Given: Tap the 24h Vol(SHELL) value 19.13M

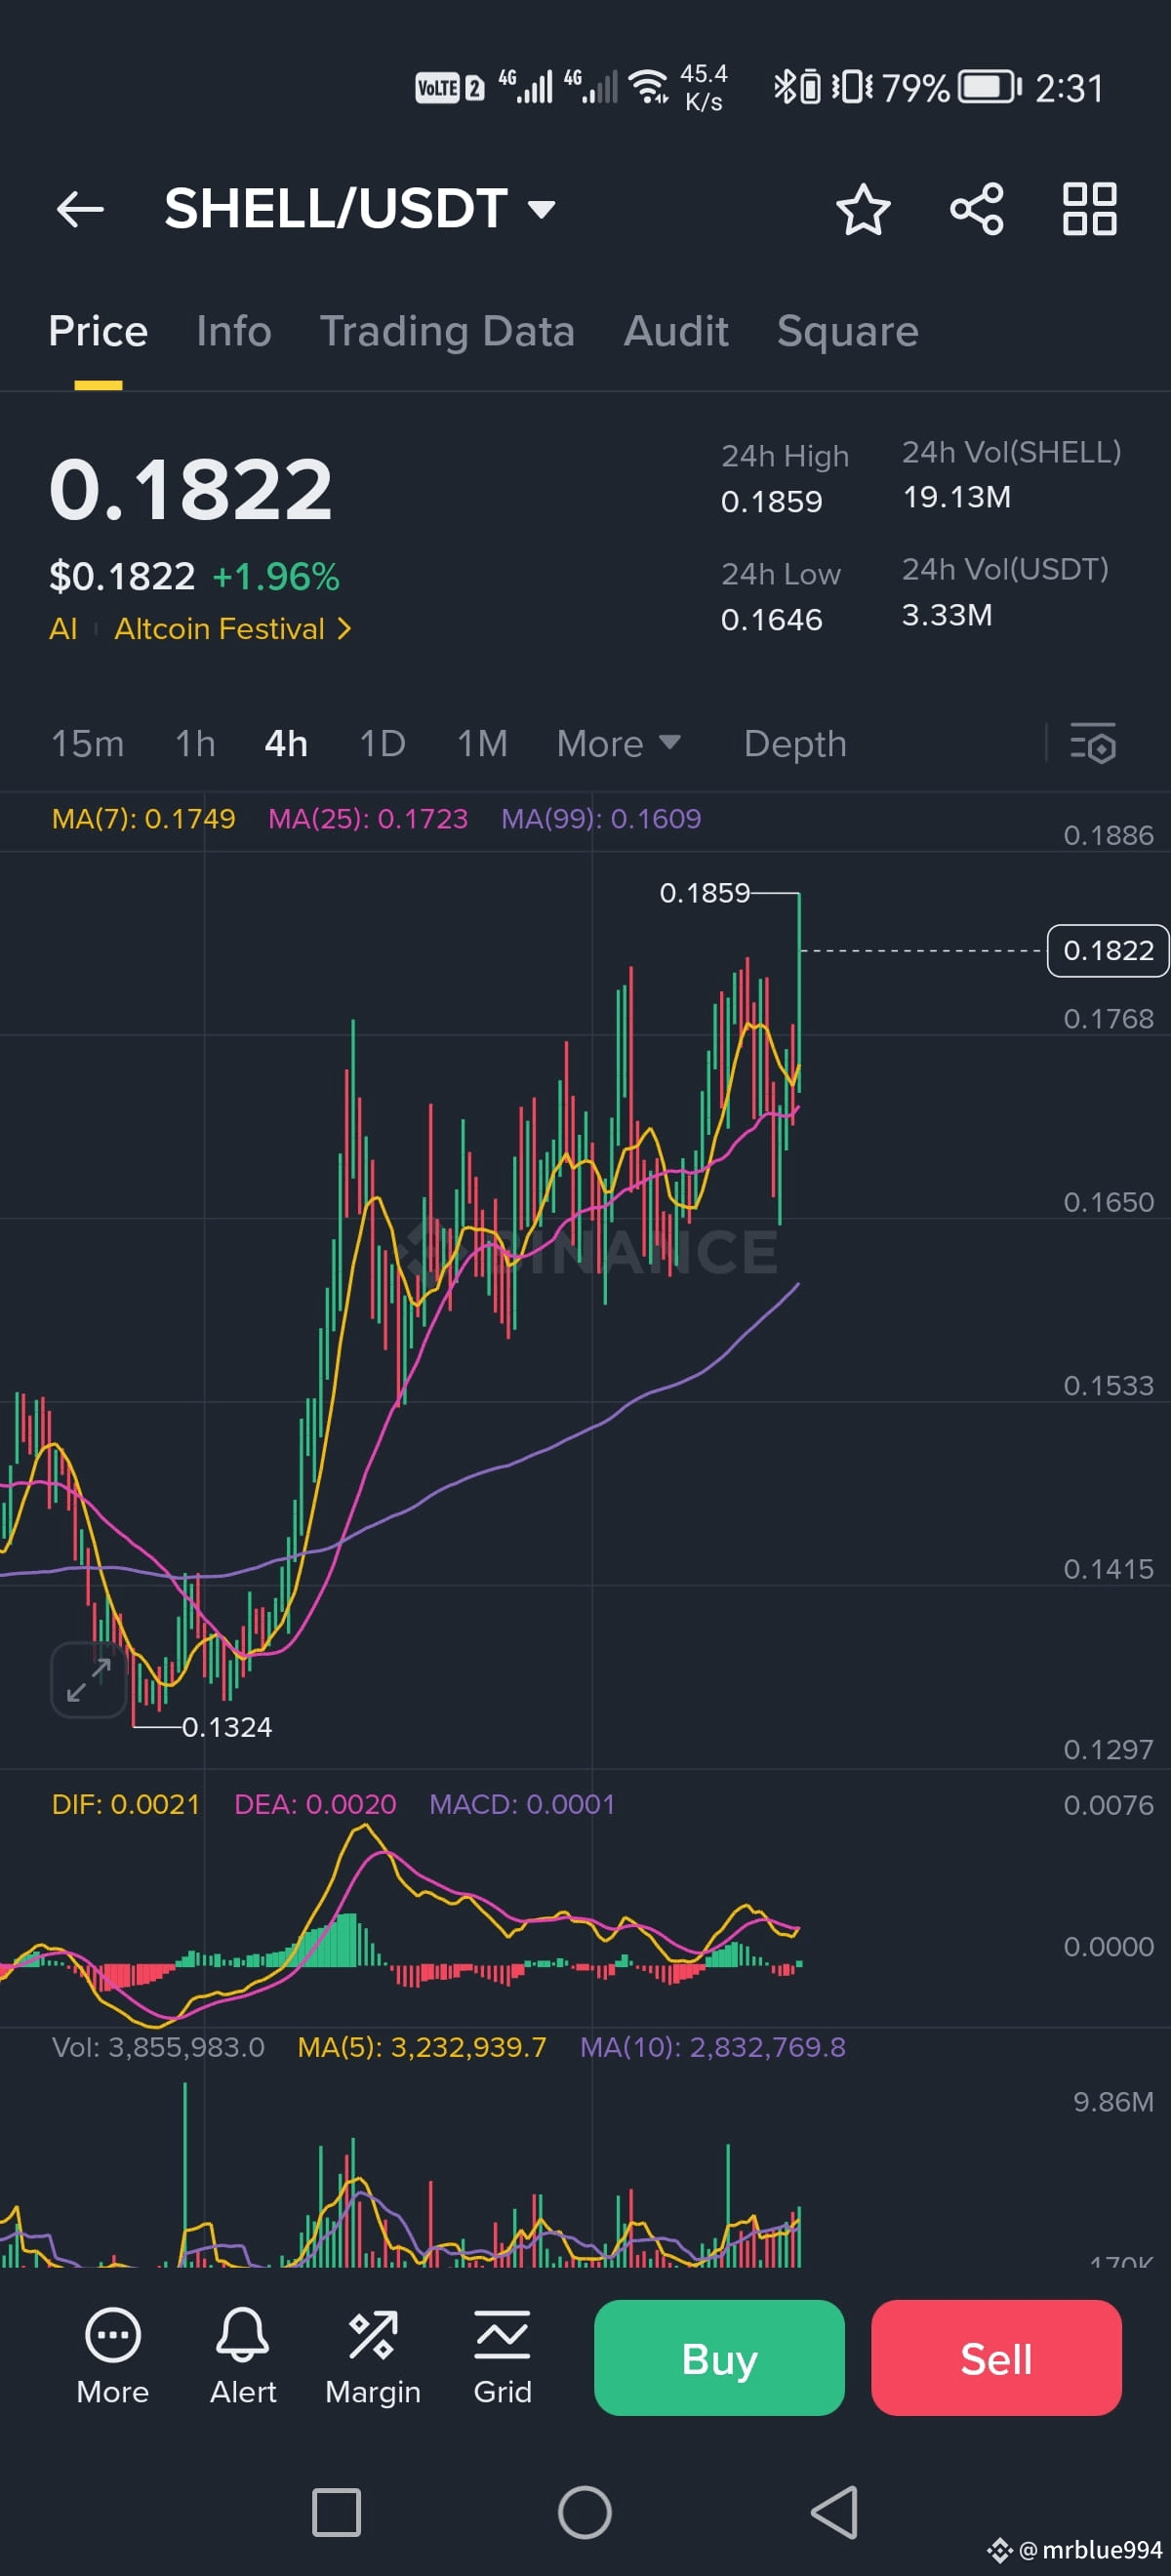Looking at the screenshot, I should tap(957, 497).
